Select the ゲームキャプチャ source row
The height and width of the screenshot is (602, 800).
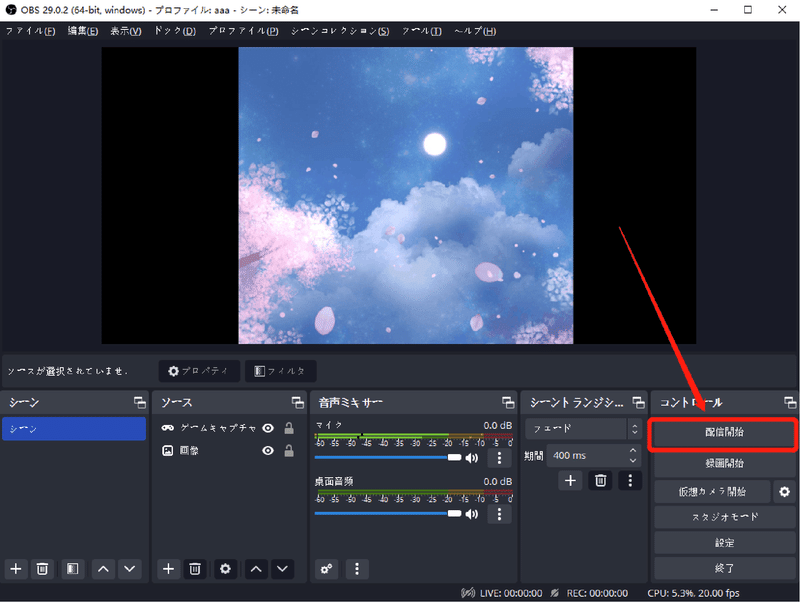[x=229, y=428]
